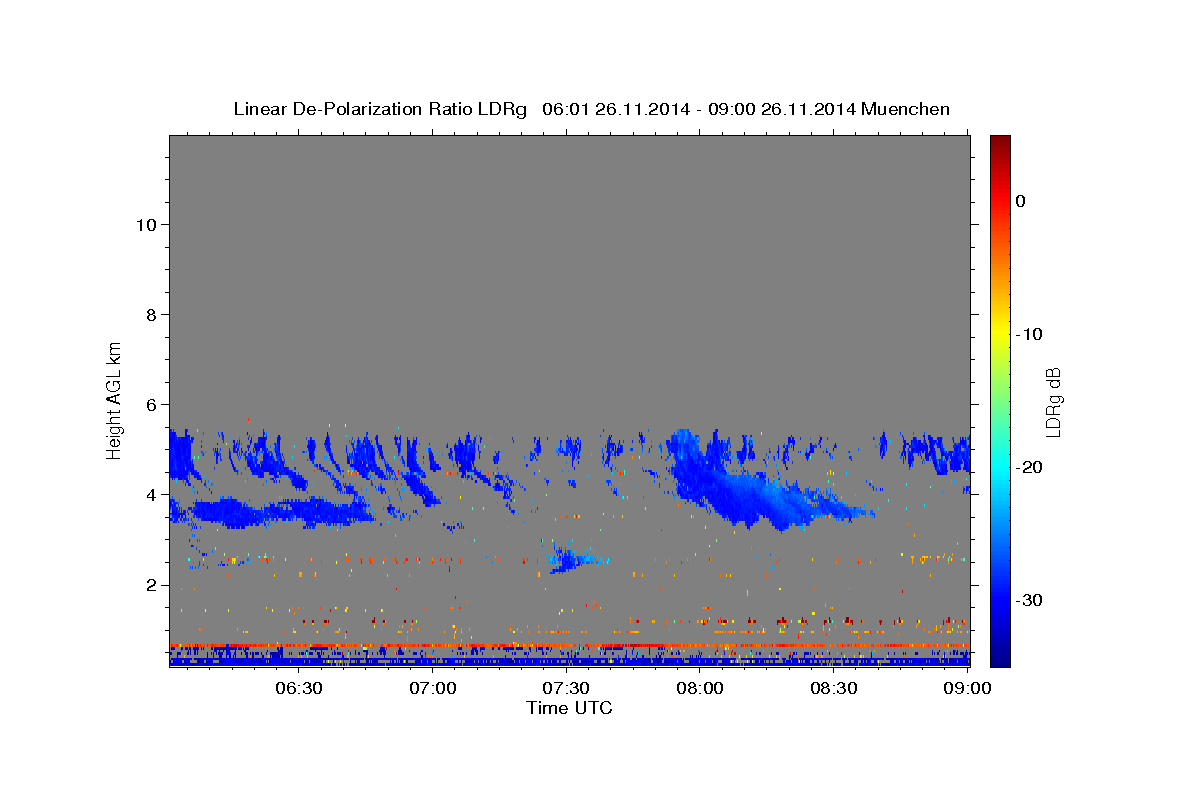This screenshot has width=1200, height=800.
Task: Click the small cyan cloud patch near 07:30
Action: tap(576, 560)
